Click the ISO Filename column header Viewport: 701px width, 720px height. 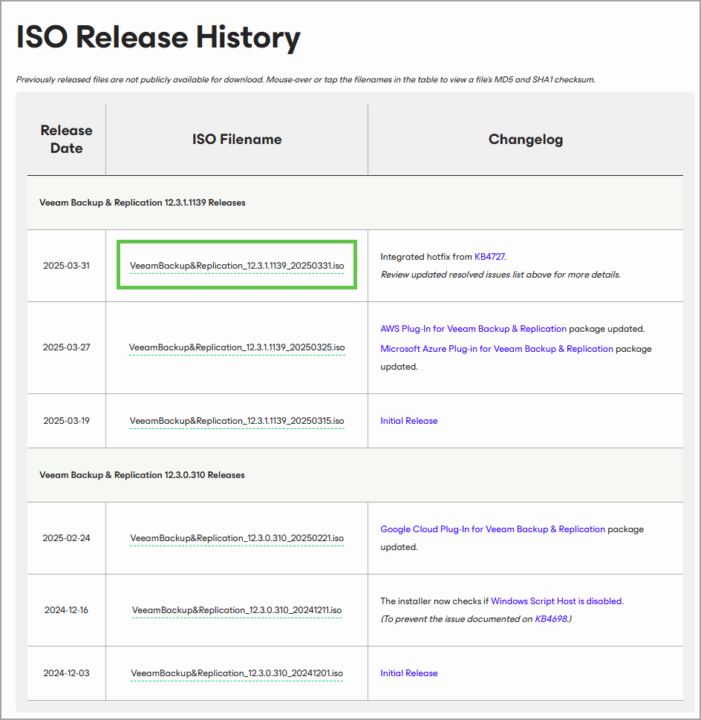point(237,139)
